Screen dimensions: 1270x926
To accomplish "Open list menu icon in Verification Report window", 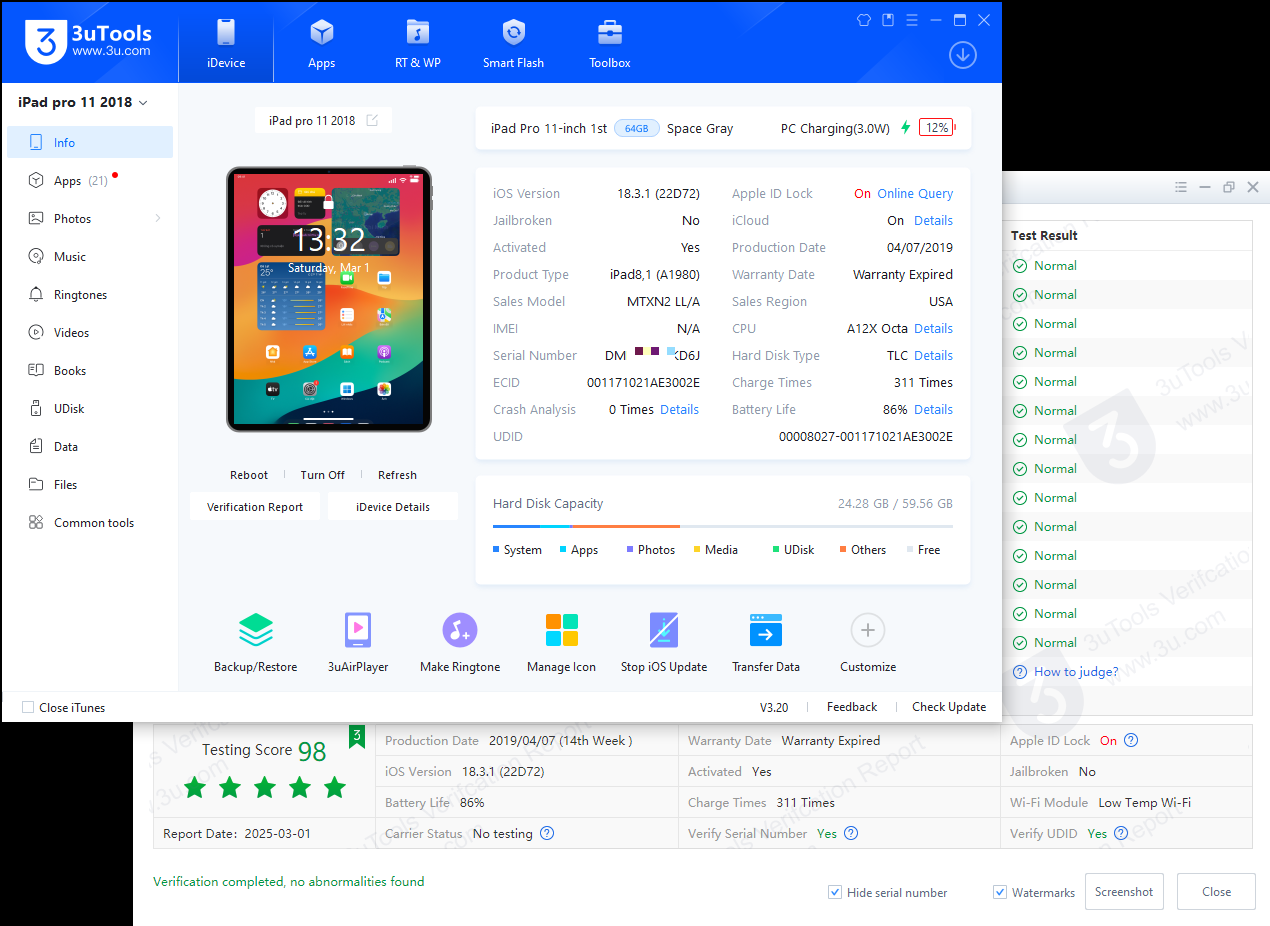I will (x=1181, y=187).
